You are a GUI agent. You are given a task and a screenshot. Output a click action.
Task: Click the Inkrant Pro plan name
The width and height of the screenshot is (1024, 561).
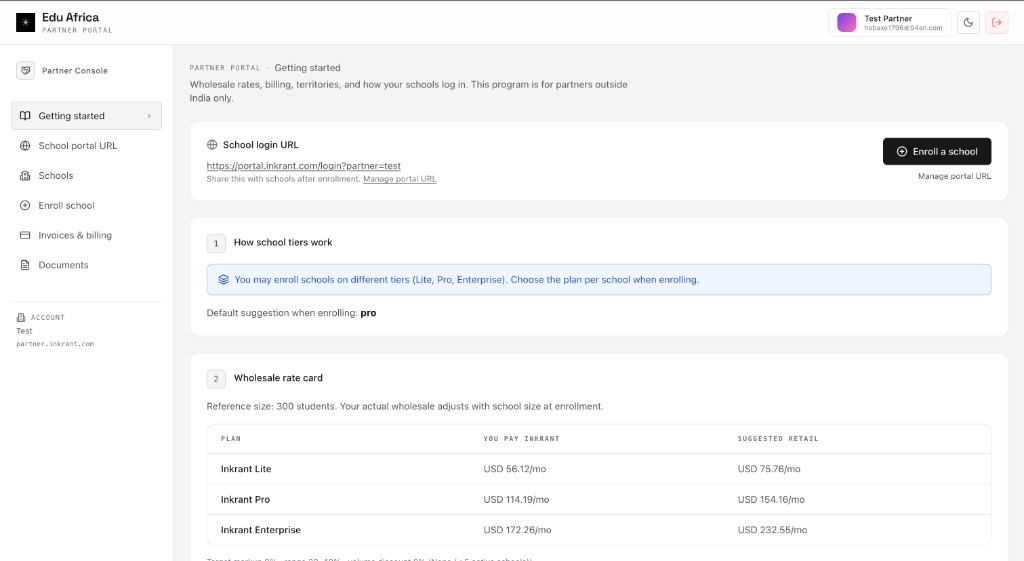(245, 500)
